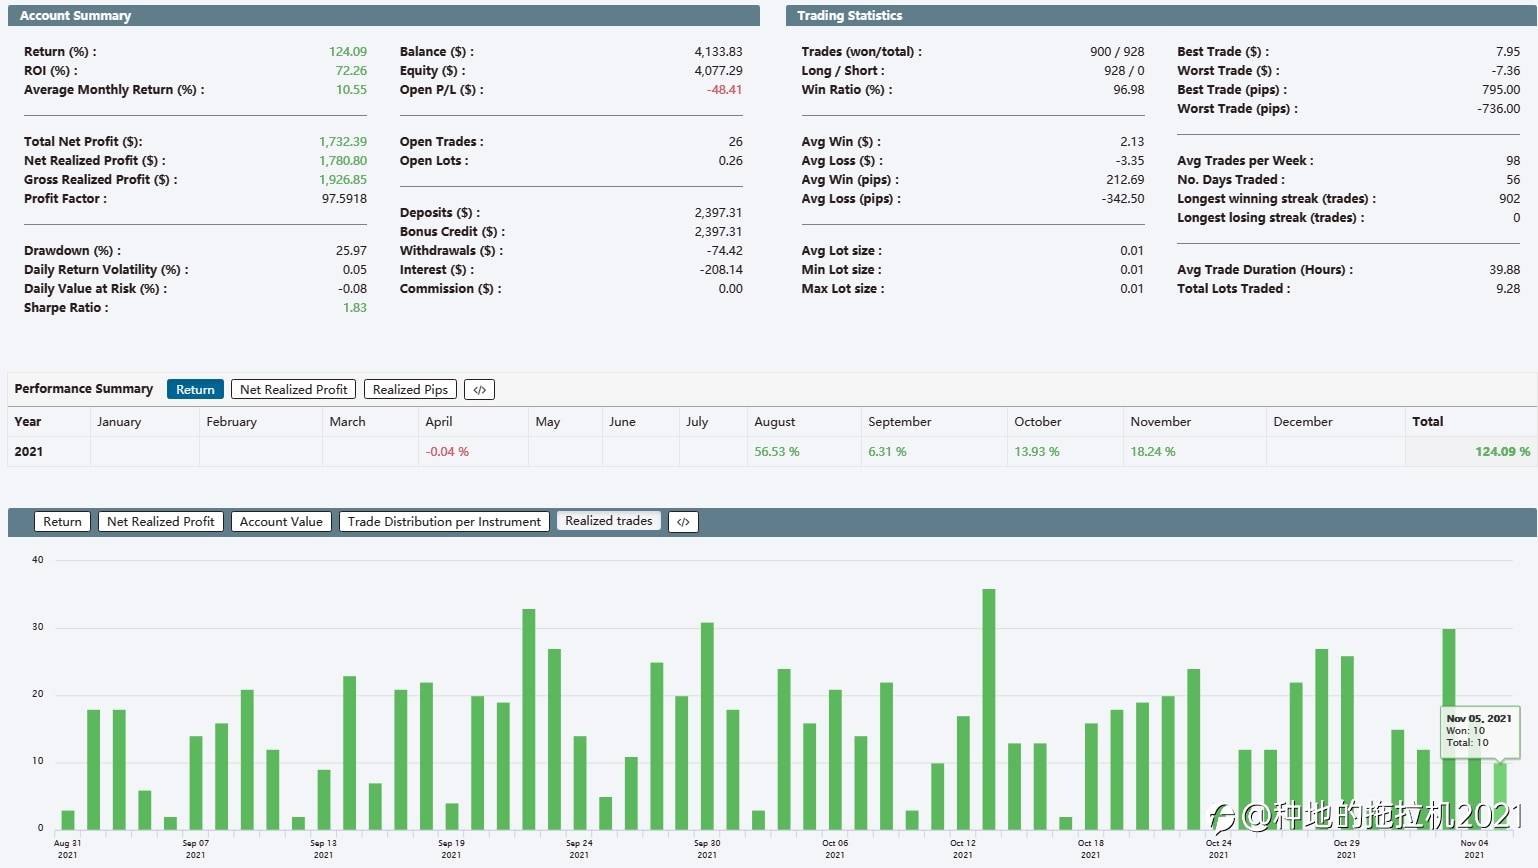Click the Balance value 4,133.83
The height and width of the screenshot is (868, 1538).
pyautogui.click(x=719, y=52)
